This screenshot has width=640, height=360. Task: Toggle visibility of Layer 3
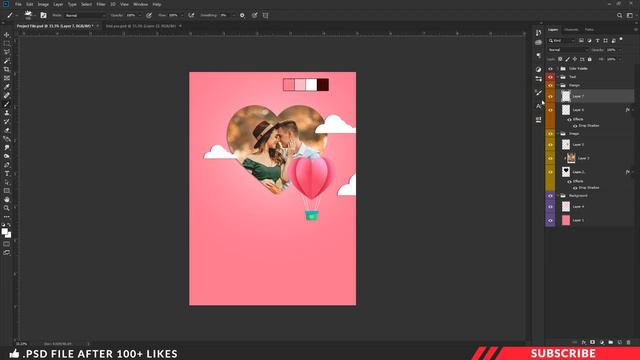[x=550, y=158]
